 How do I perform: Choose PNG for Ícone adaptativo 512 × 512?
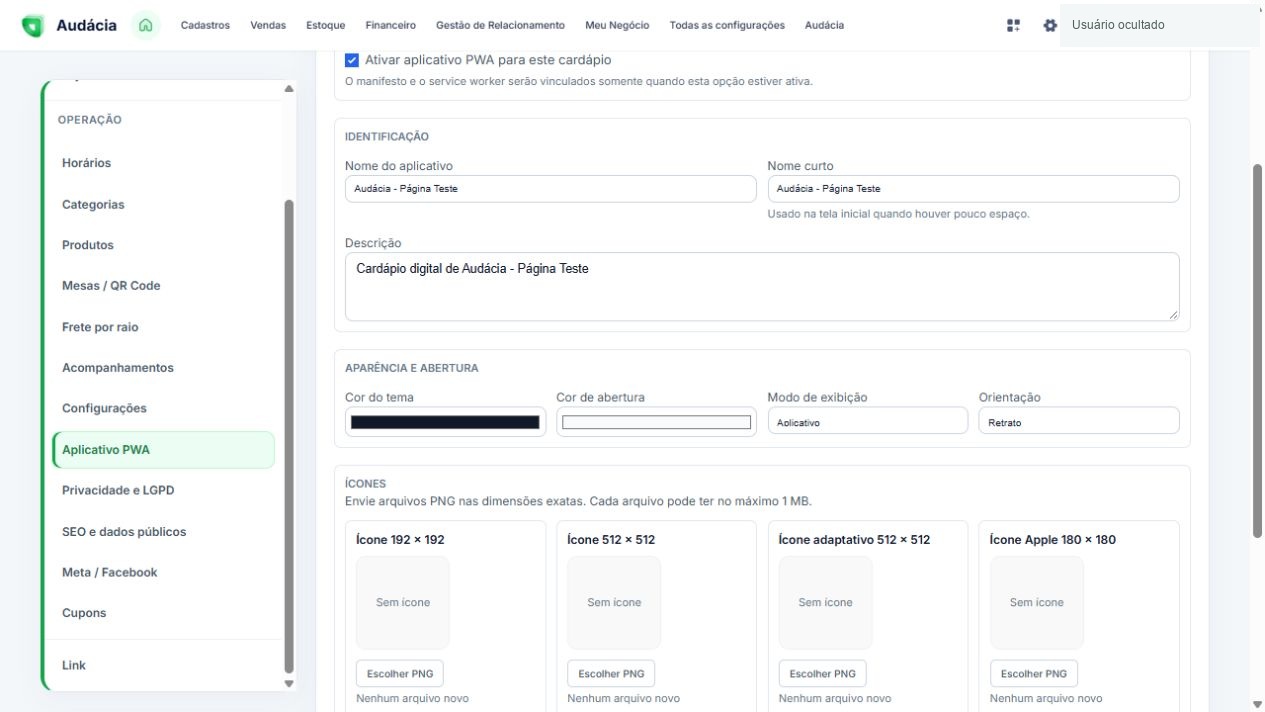(823, 674)
